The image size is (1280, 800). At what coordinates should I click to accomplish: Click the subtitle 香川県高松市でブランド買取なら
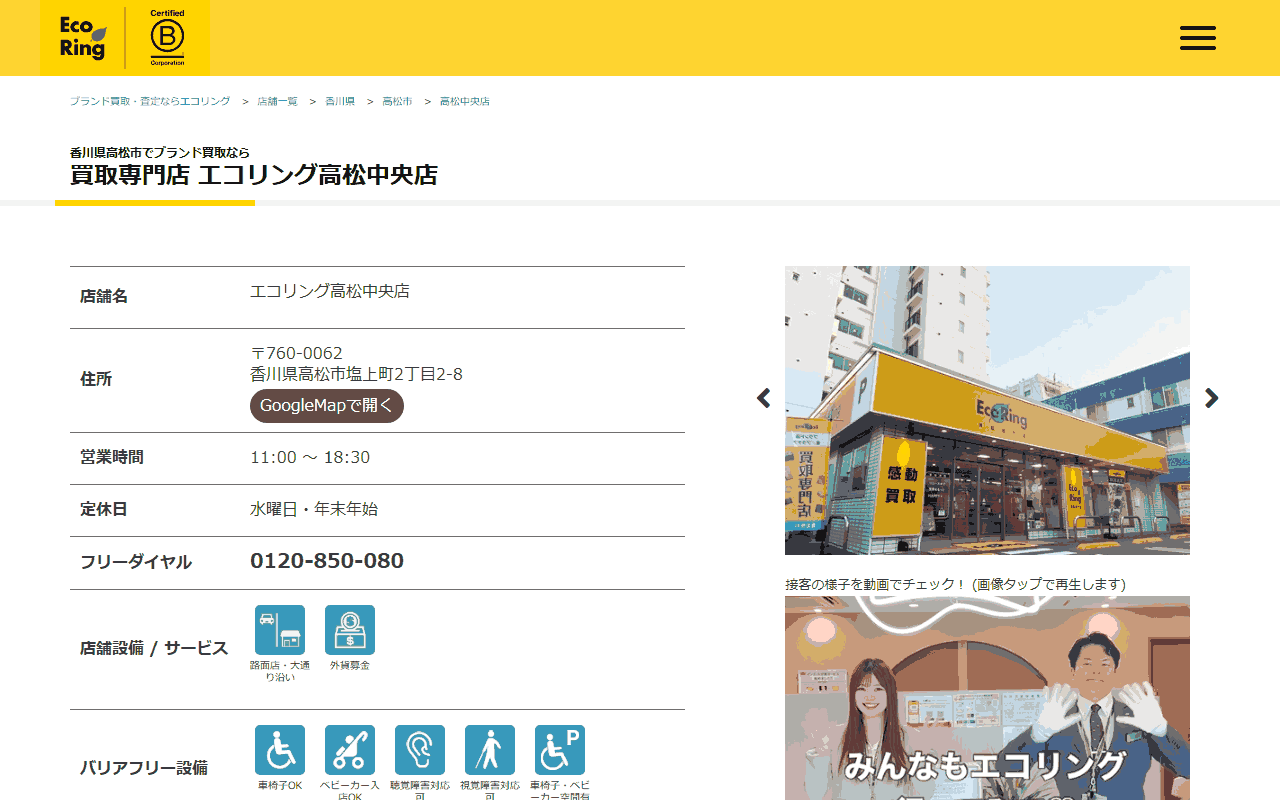point(160,153)
